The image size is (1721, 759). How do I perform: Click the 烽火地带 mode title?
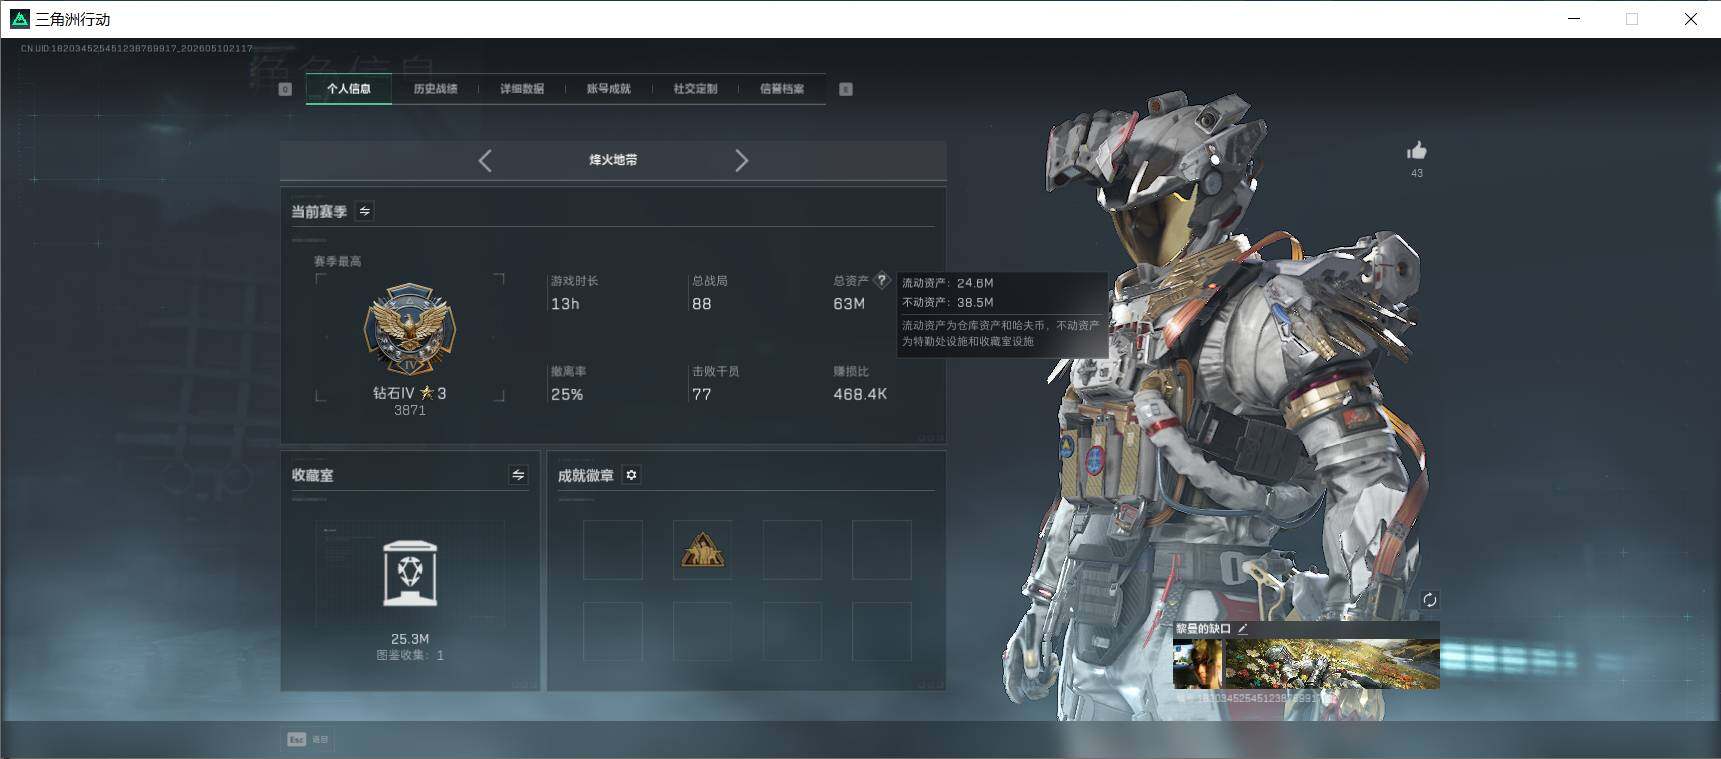(613, 160)
